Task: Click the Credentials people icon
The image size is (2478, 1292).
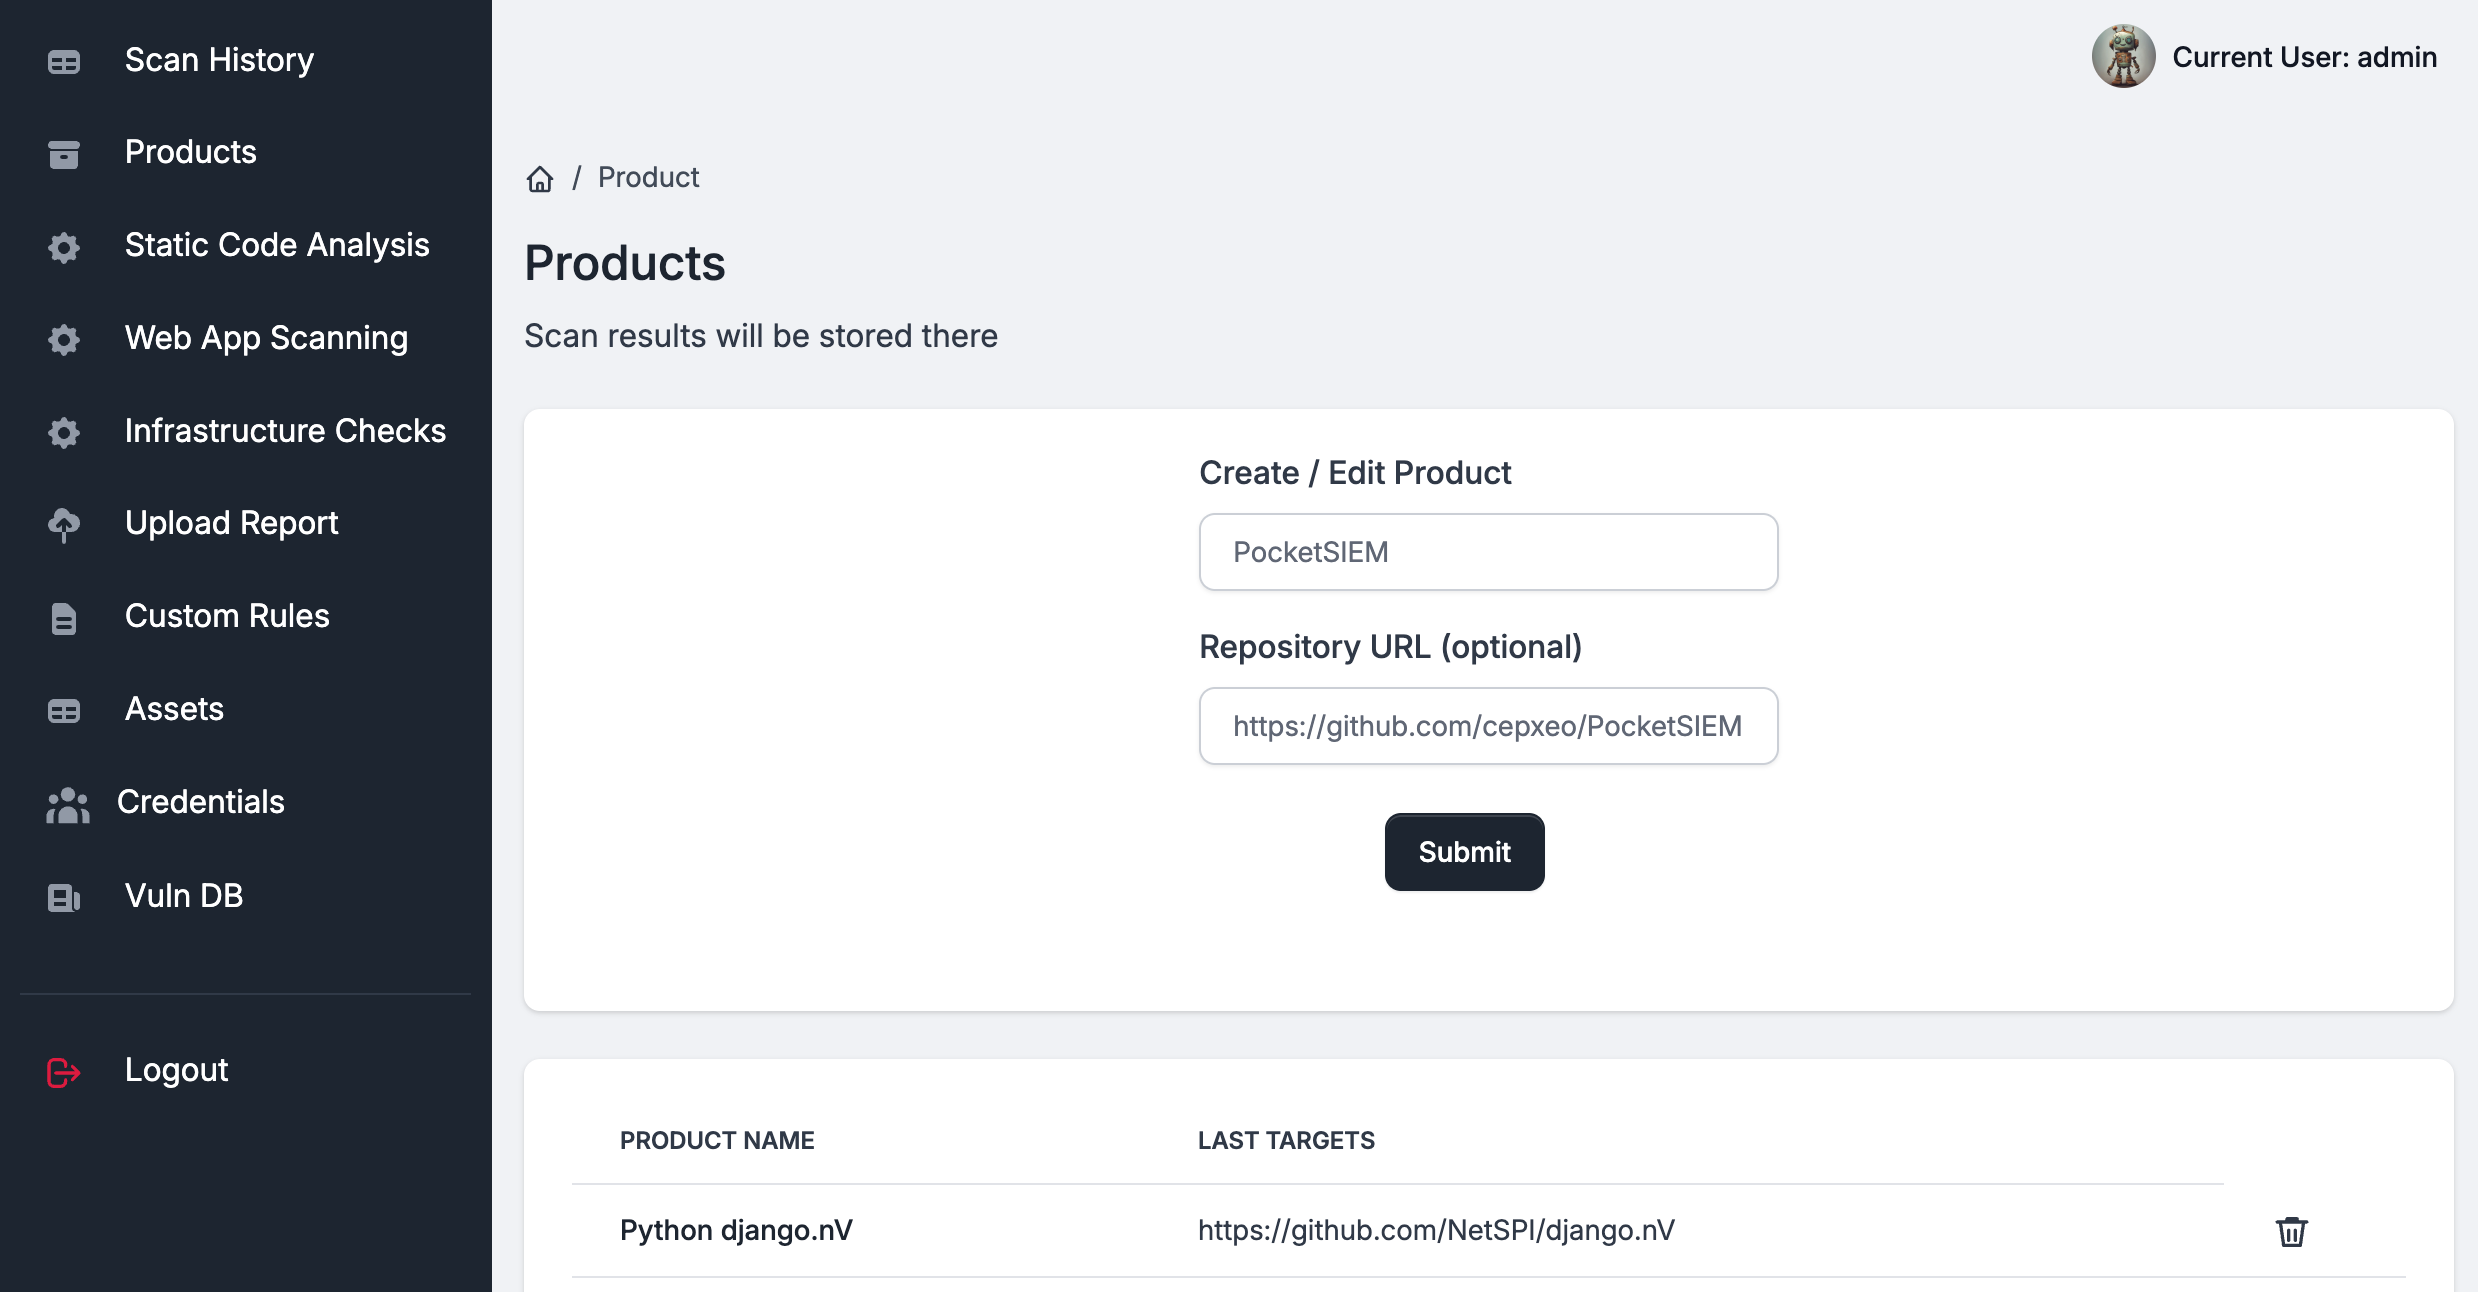Action: tap(67, 804)
